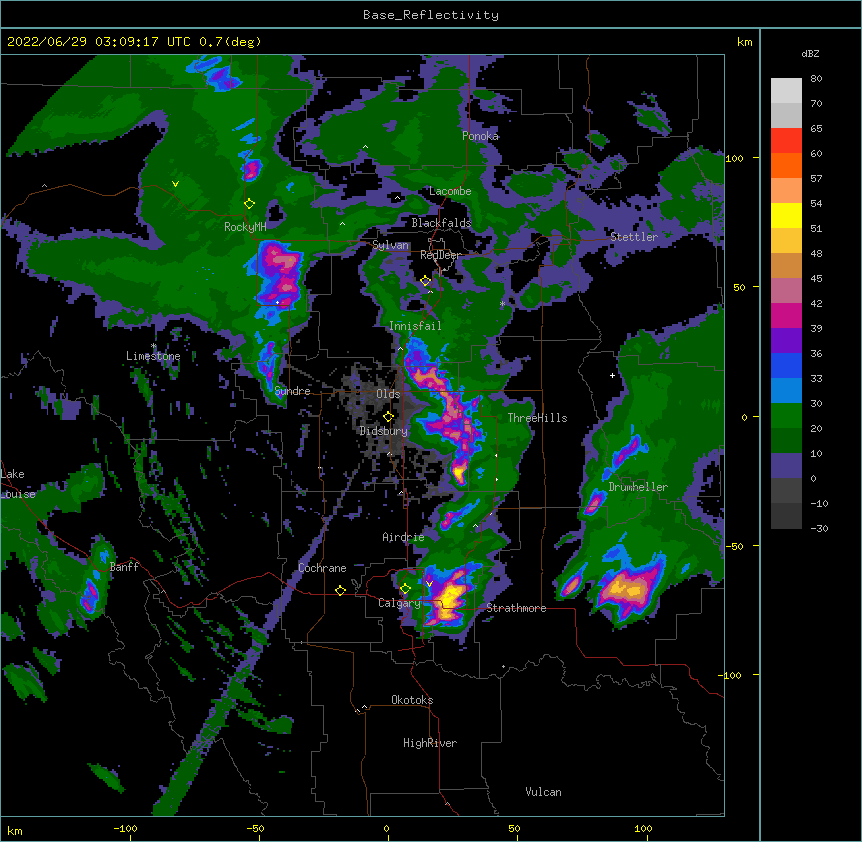The image size is (862, 842).
Task: Click the Vulcan city label
Action: (x=543, y=792)
